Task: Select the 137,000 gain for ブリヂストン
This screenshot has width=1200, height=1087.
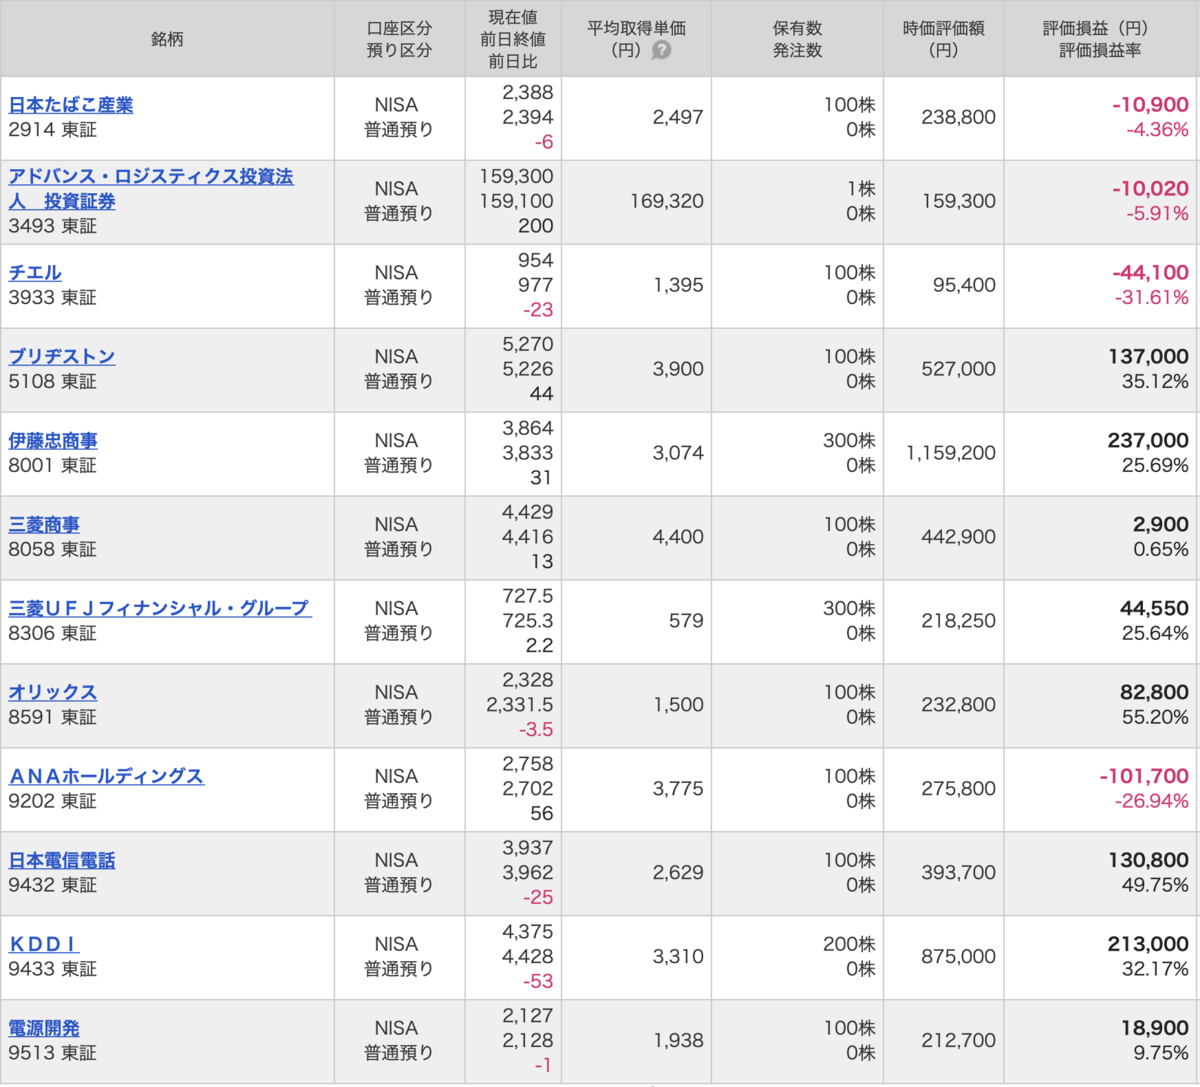Action: (x=1148, y=357)
